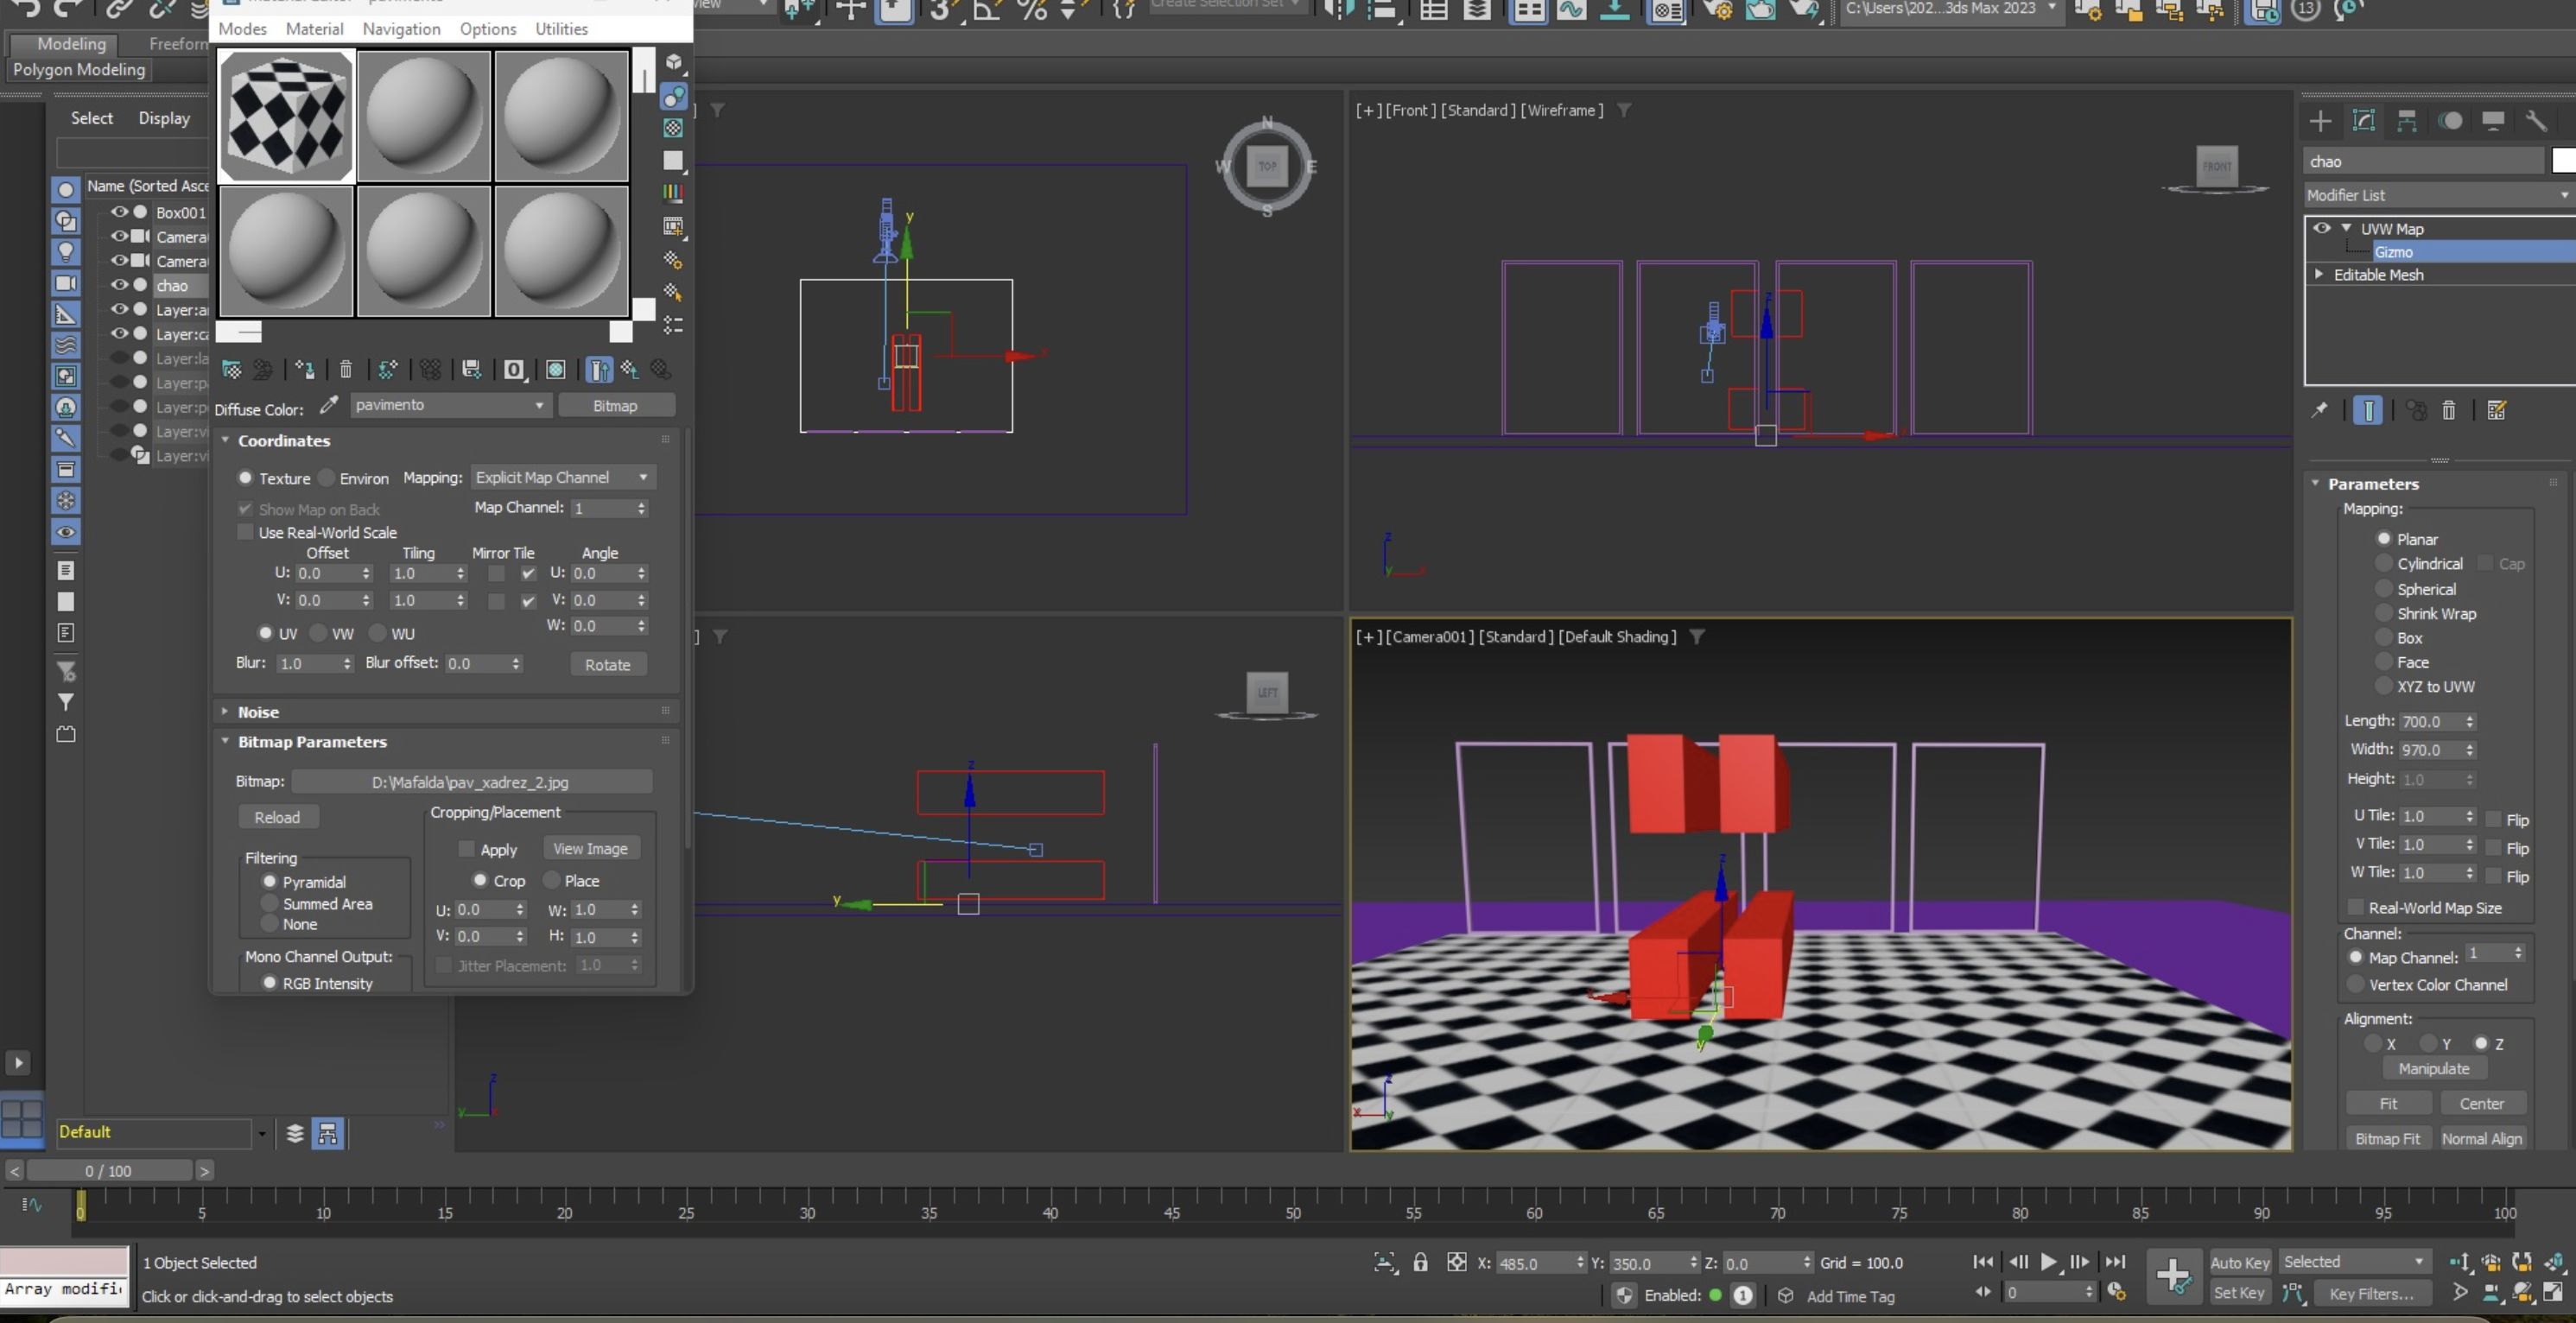The image size is (2576, 1323).
Task: Select Cylindrical mapping radio button
Action: point(2384,563)
